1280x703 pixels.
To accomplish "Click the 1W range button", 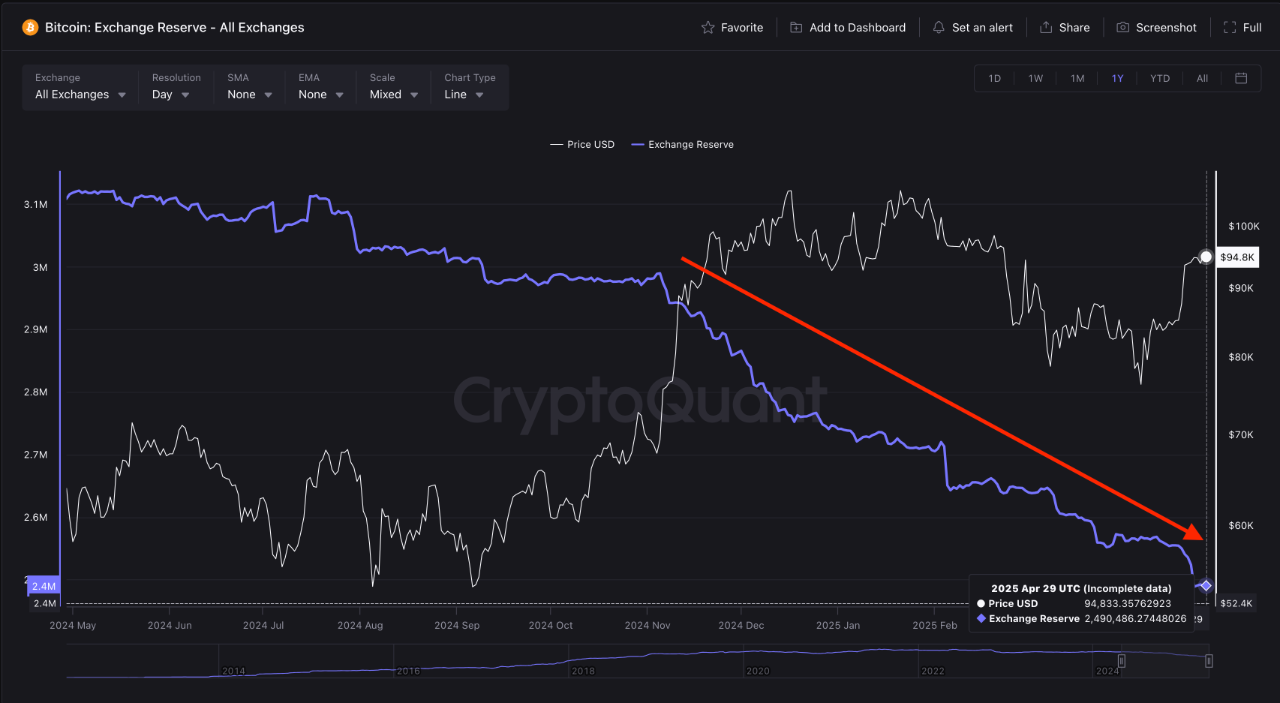I will point(1035,78).
